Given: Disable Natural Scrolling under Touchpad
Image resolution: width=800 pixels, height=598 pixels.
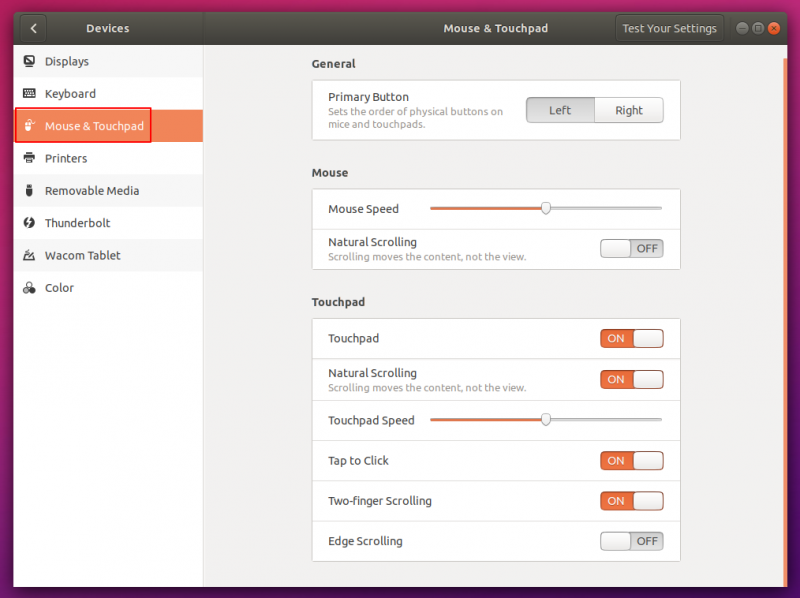Looking at the screenshot, I should point(631,379).
